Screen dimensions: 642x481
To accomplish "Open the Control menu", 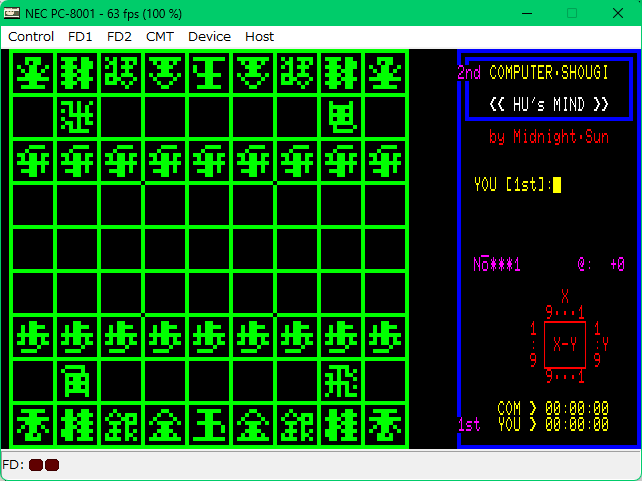I will 31,37.
